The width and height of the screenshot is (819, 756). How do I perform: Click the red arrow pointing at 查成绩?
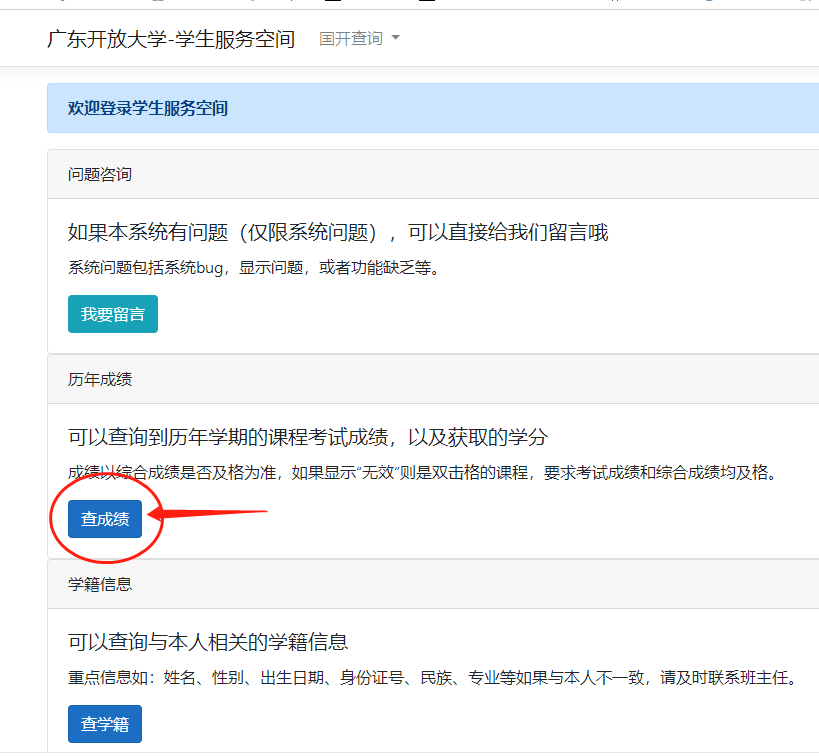210,517
